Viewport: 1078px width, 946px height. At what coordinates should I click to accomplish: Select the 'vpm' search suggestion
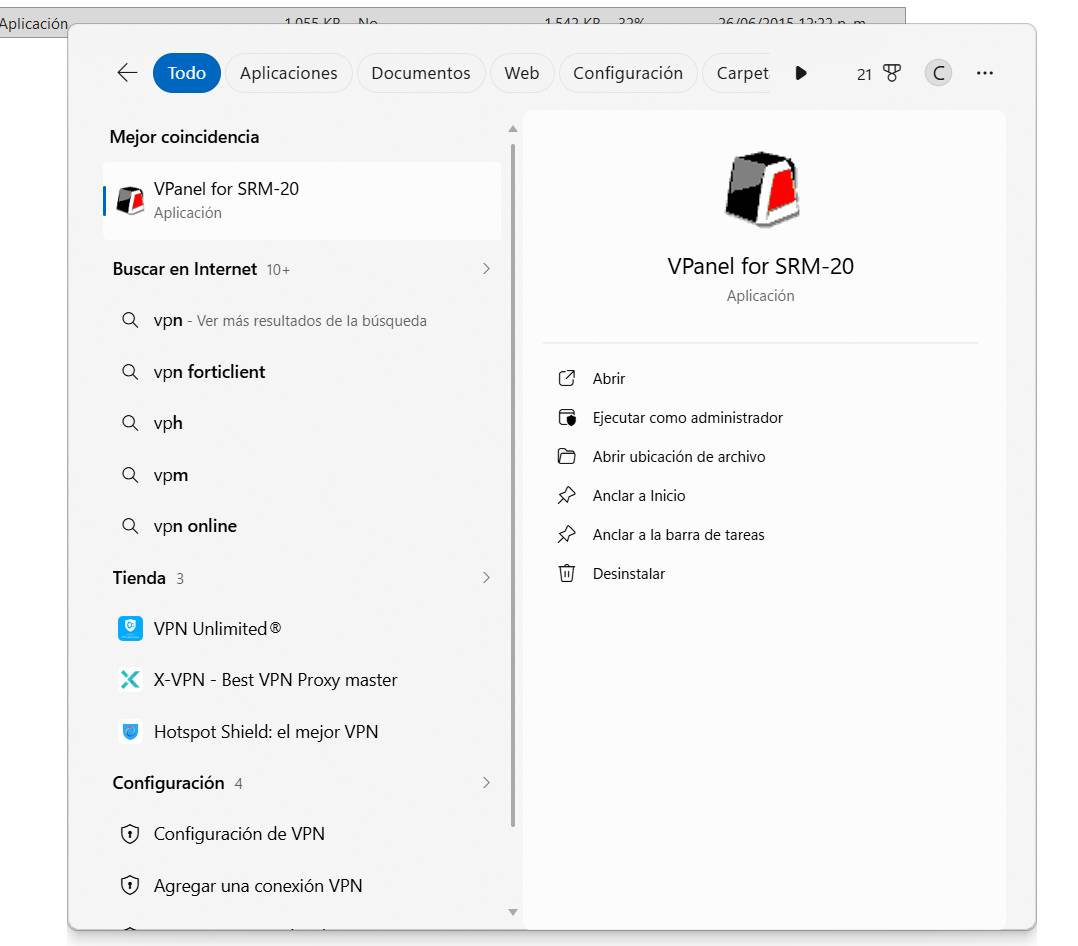302,474
